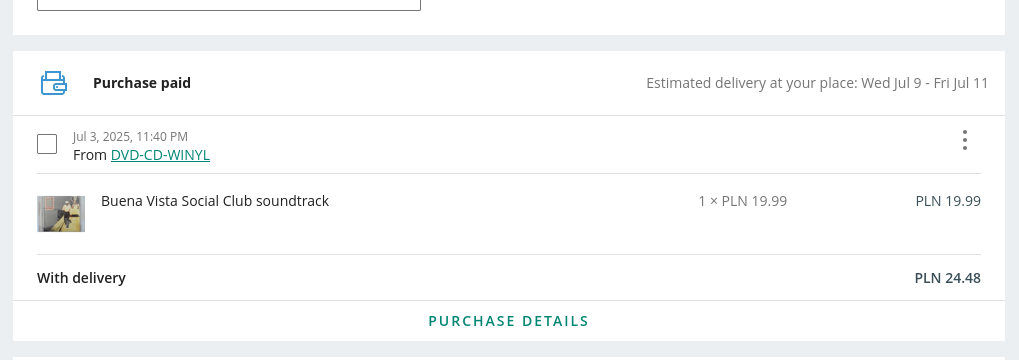
Task: Tick the checkbox next to the Jul 3 purchase
Action: (47, 144)
